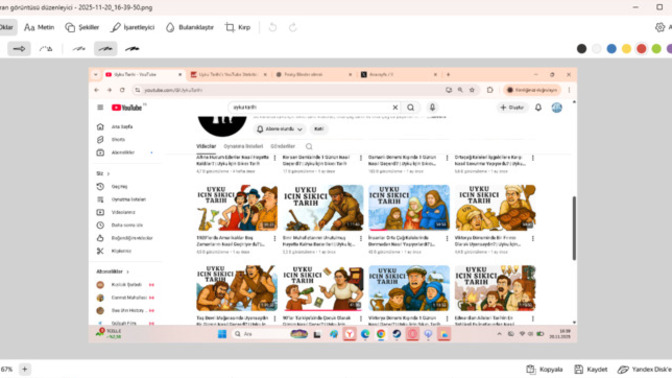This screenshot has width=672, height=378.
Task: Pick the white color swatch
Action: point(597,49)
